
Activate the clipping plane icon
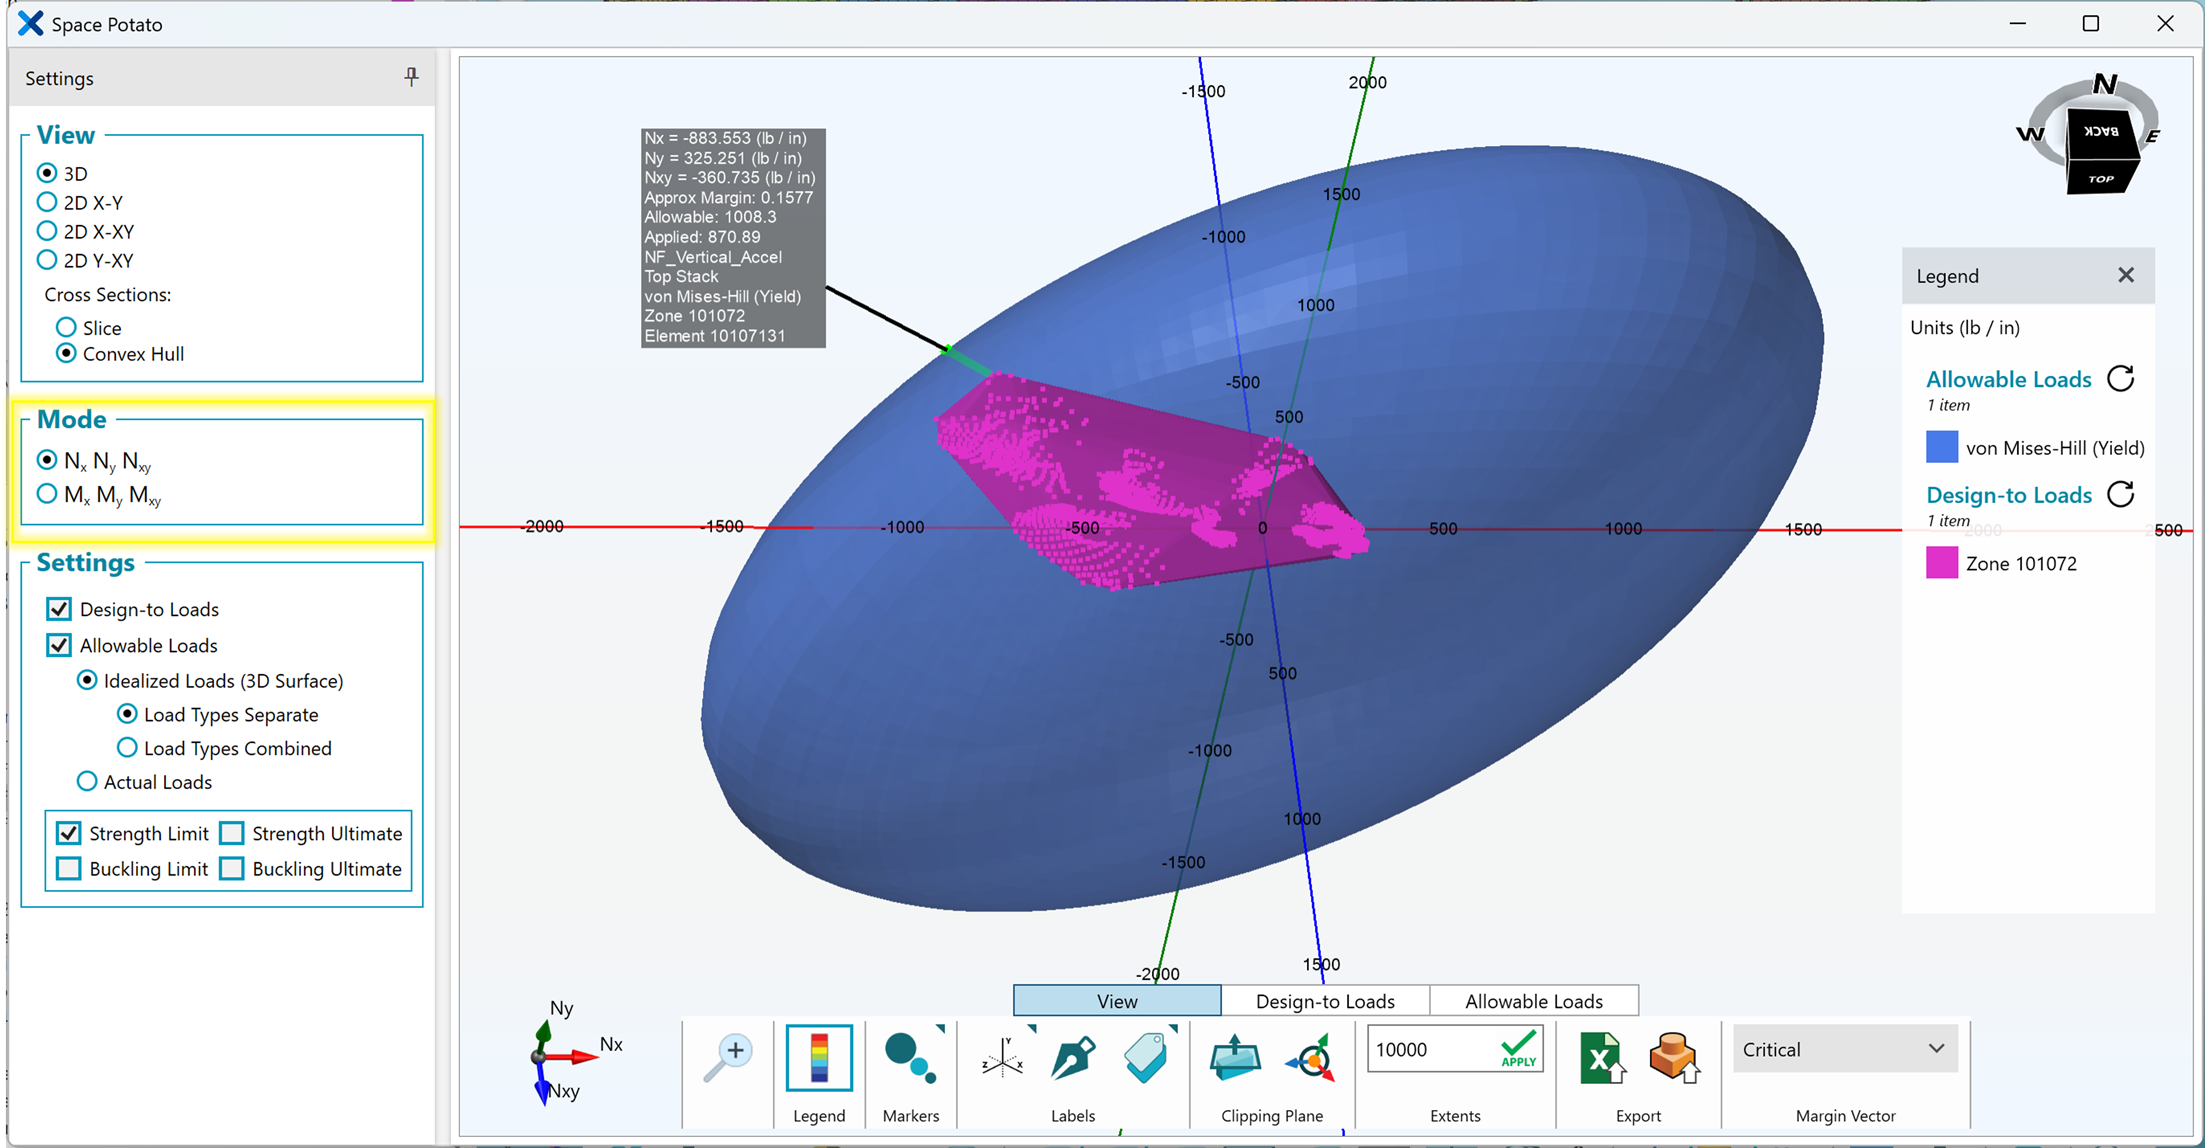(1235, 1058)
